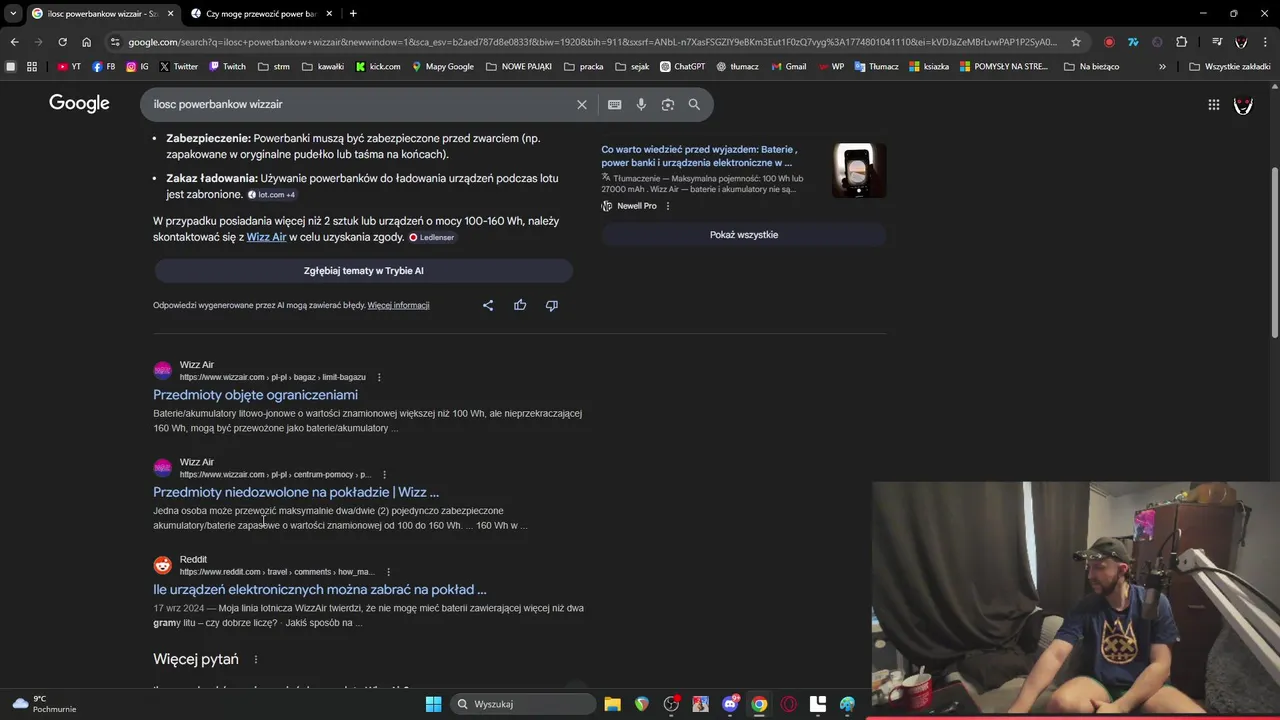Focus the Google search input field
Viewport: 1280px width, 720px height.
click(361, 104)
